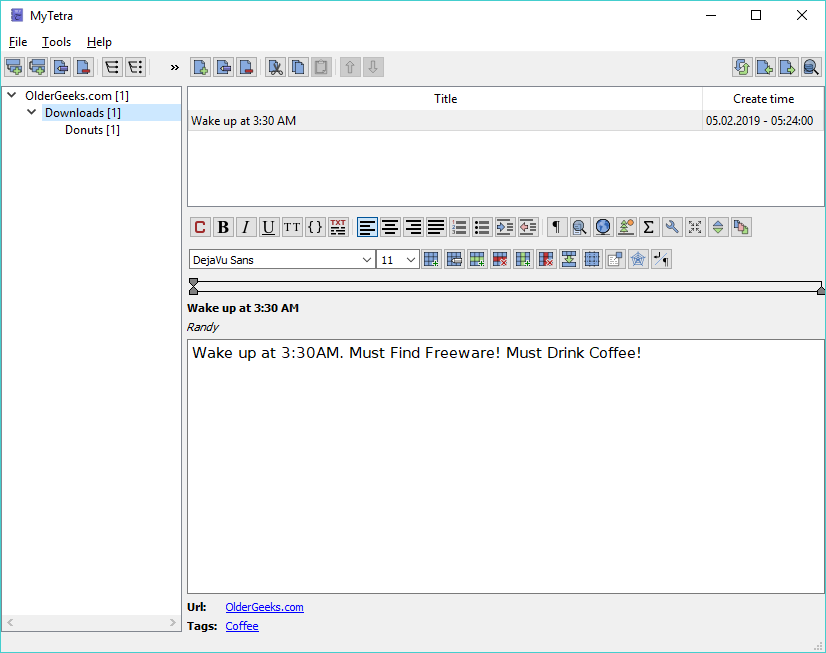This screenshot has height=653, width=826.
Task: Go to the previous viewed note
Action: (x=765, y=67)
